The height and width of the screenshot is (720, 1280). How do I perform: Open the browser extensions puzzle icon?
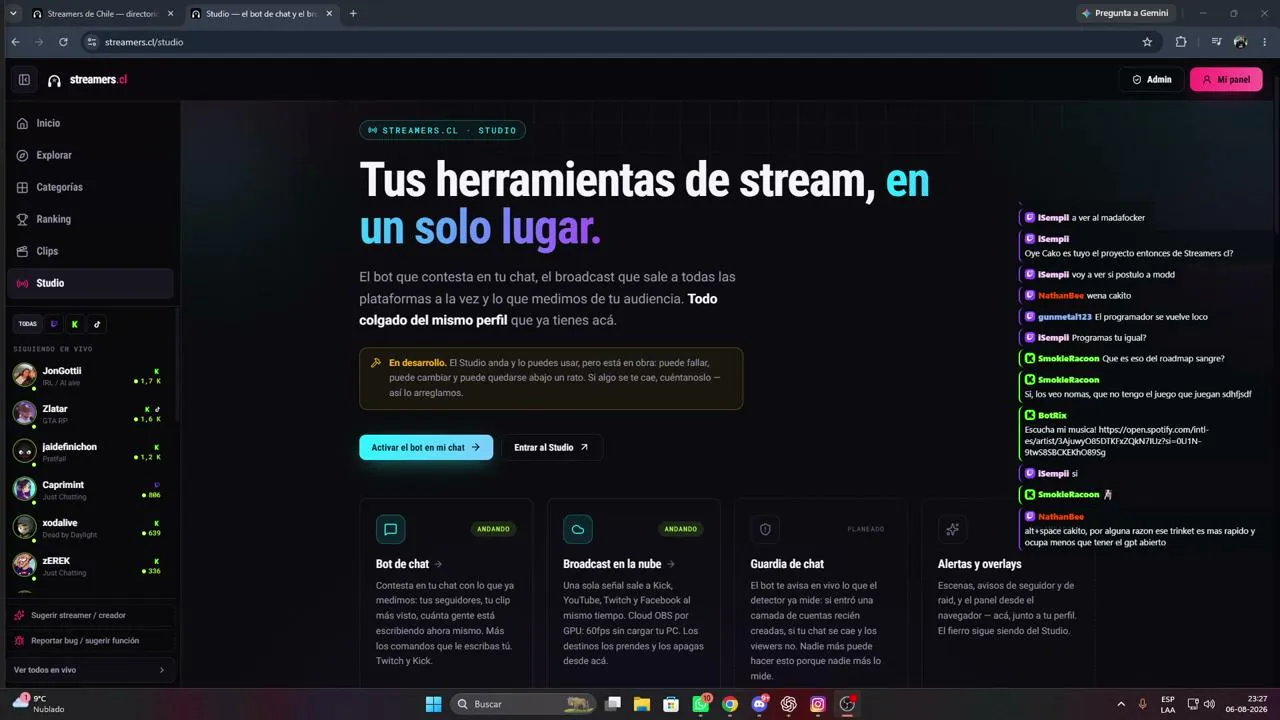1181,42
